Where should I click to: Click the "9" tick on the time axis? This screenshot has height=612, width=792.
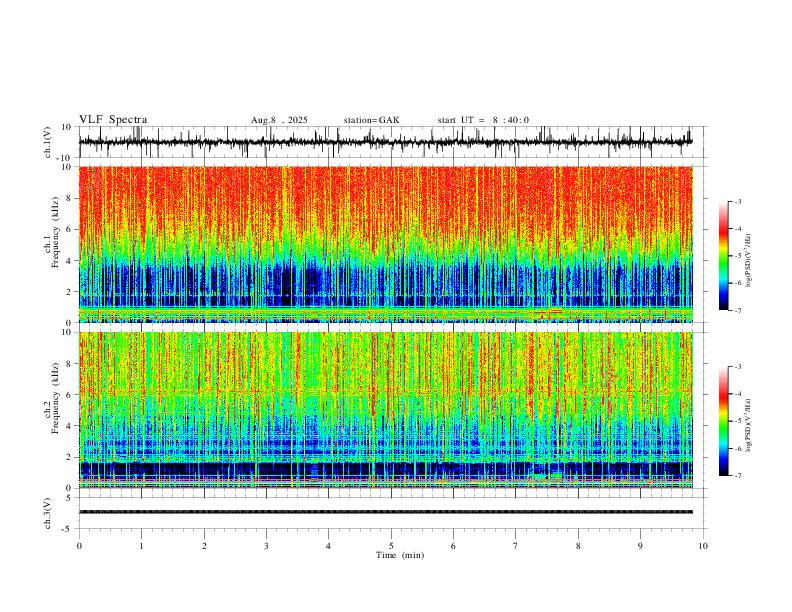[640, 546]
